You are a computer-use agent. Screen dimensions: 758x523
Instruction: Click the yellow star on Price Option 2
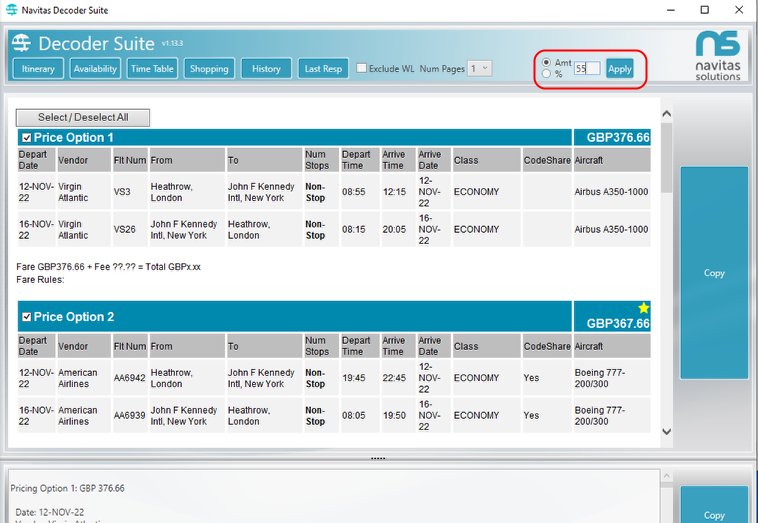pos(643,308)
